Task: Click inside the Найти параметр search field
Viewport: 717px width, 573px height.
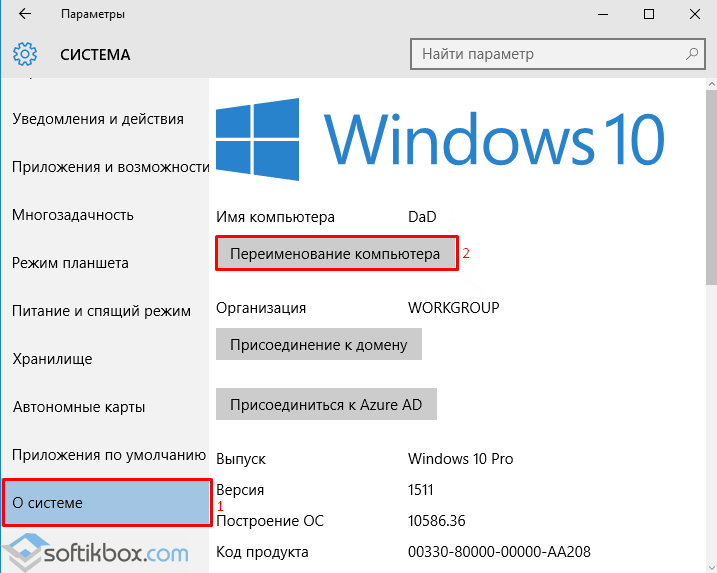Action: (x=550, y=54)
